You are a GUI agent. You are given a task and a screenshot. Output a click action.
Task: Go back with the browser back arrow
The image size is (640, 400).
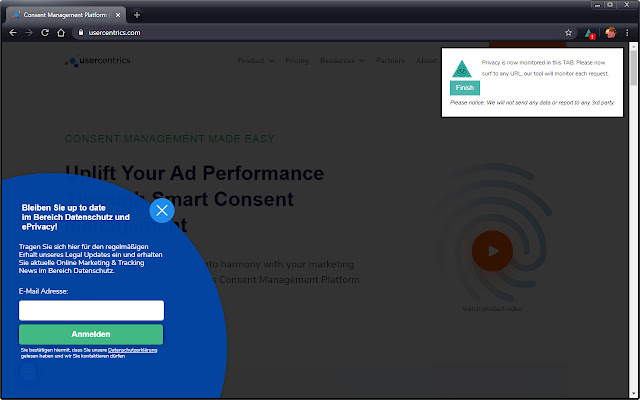tap(13, 33)
